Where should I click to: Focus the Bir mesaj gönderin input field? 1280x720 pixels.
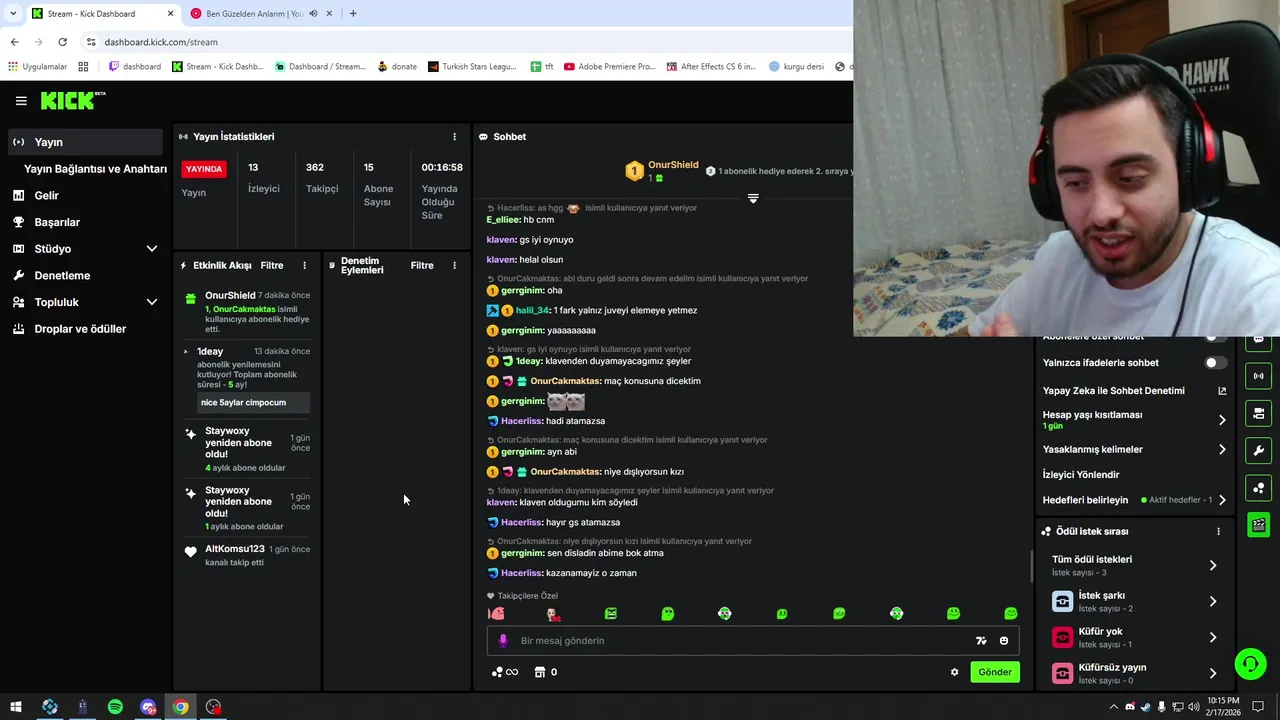(753, 641)
